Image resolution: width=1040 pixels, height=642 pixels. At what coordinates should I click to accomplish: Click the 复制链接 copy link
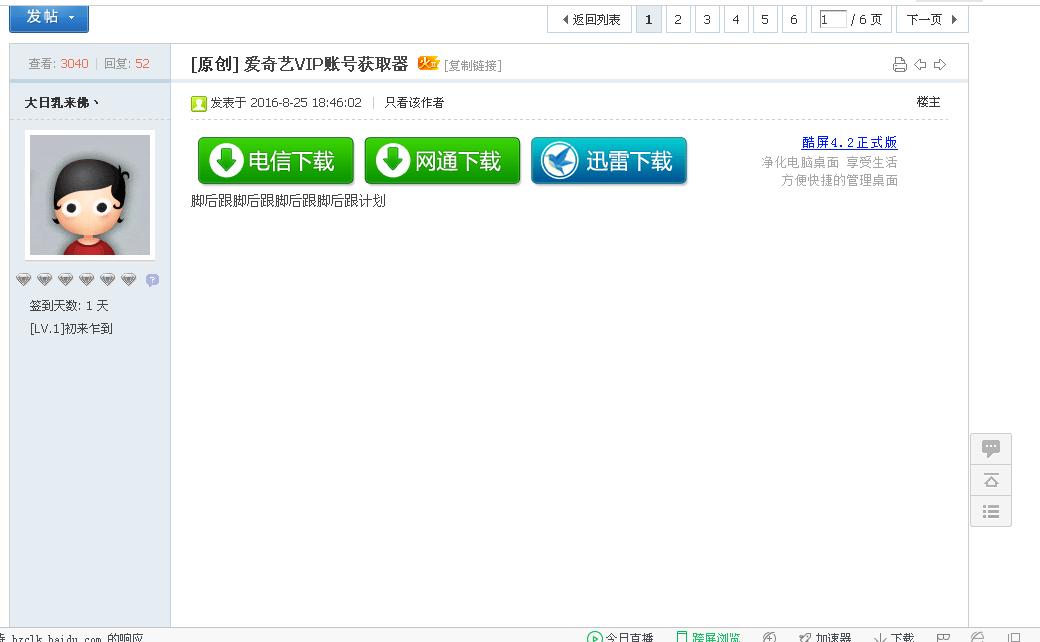click(473, 65)
